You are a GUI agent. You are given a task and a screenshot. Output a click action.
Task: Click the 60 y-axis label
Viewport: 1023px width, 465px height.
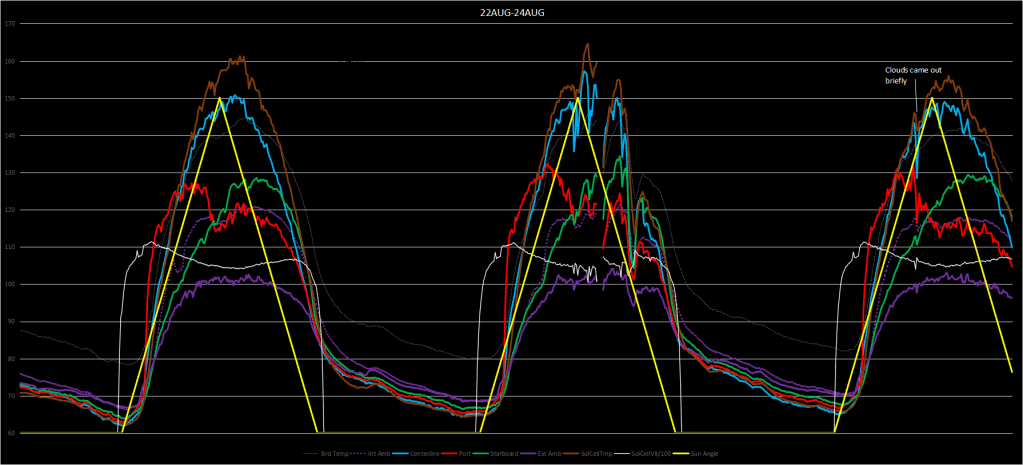(x=10, y=433)
